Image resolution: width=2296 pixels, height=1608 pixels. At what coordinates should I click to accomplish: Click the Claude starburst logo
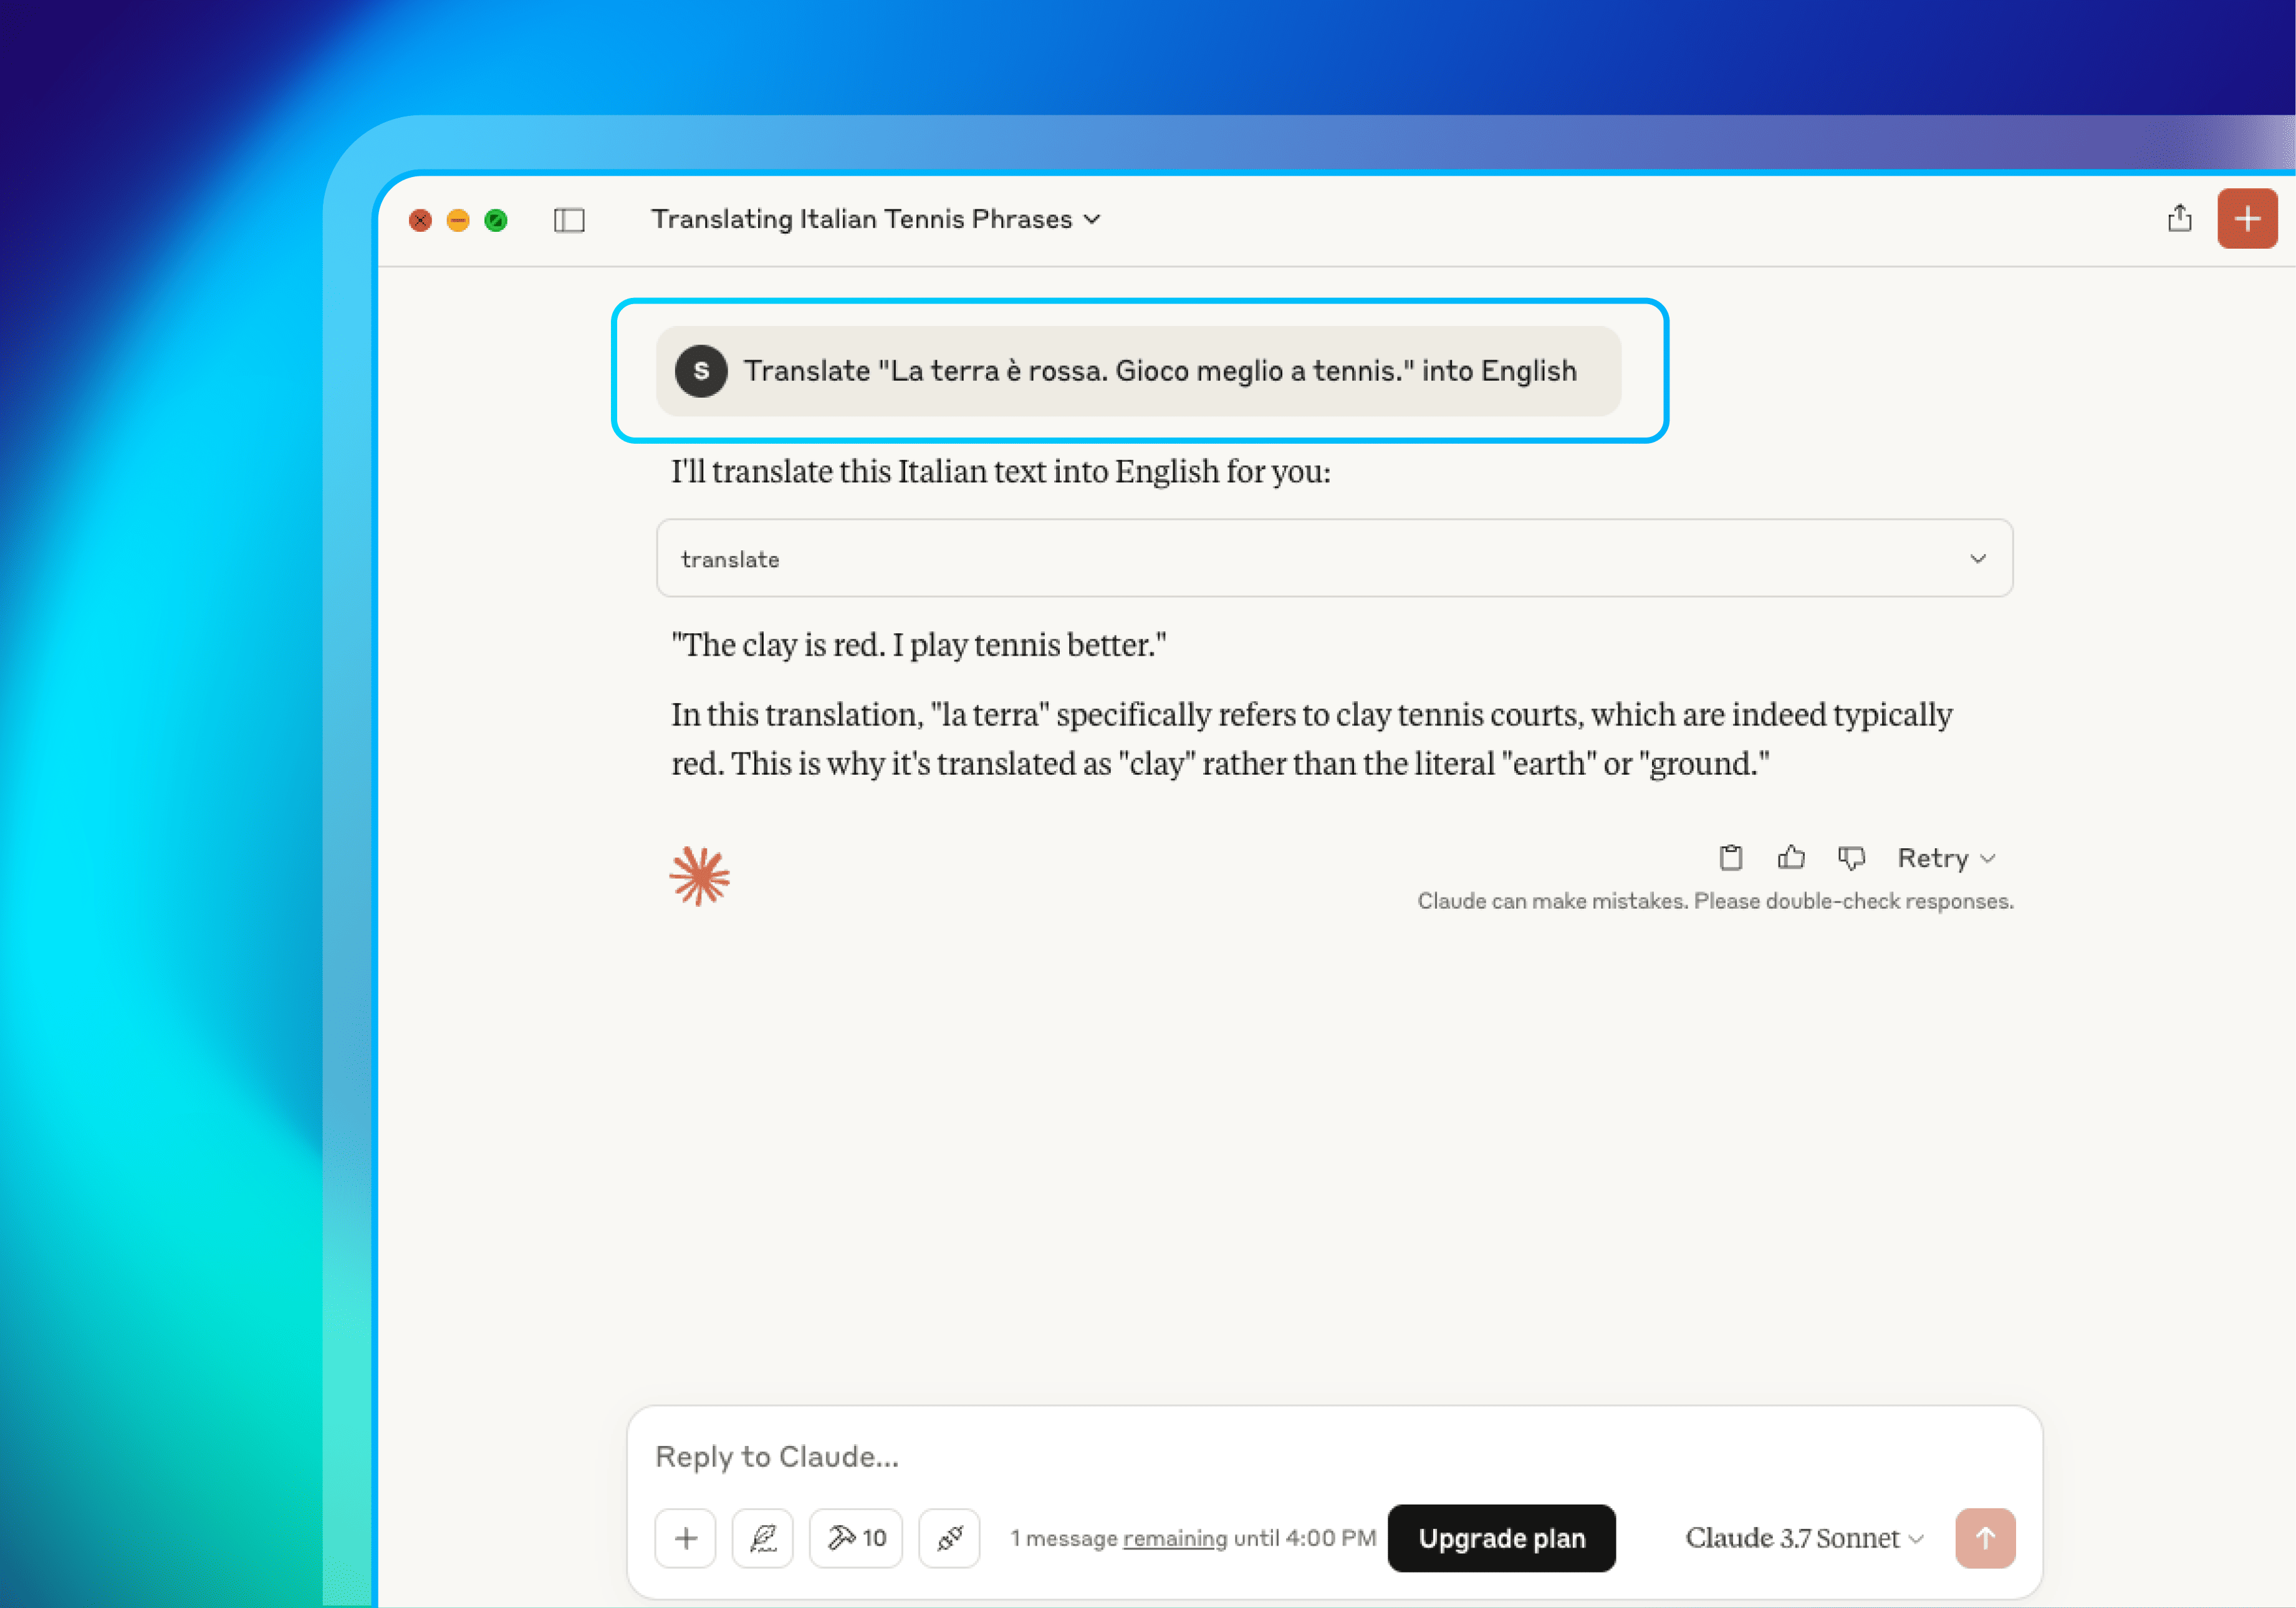(x=700, y=876)
